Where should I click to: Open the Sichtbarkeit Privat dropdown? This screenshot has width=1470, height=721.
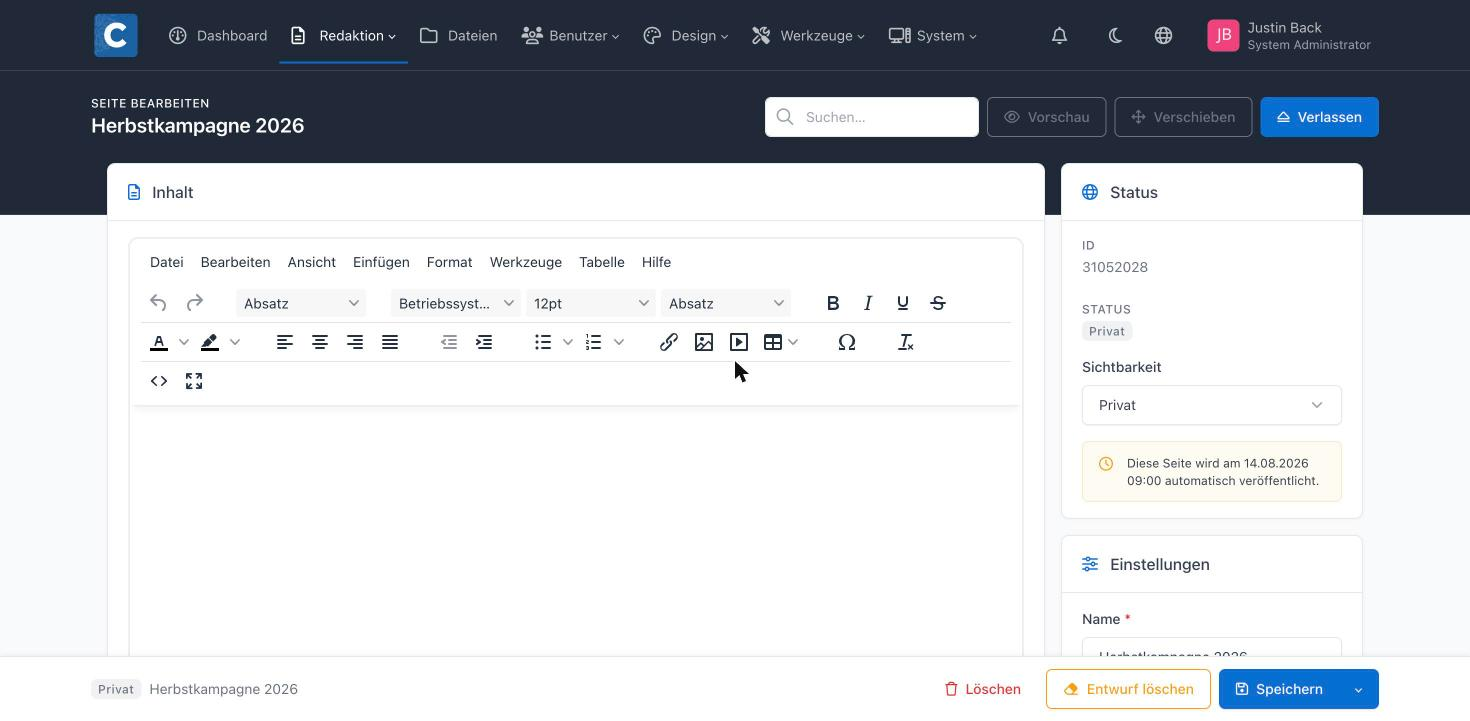[x=1212, y=405]
